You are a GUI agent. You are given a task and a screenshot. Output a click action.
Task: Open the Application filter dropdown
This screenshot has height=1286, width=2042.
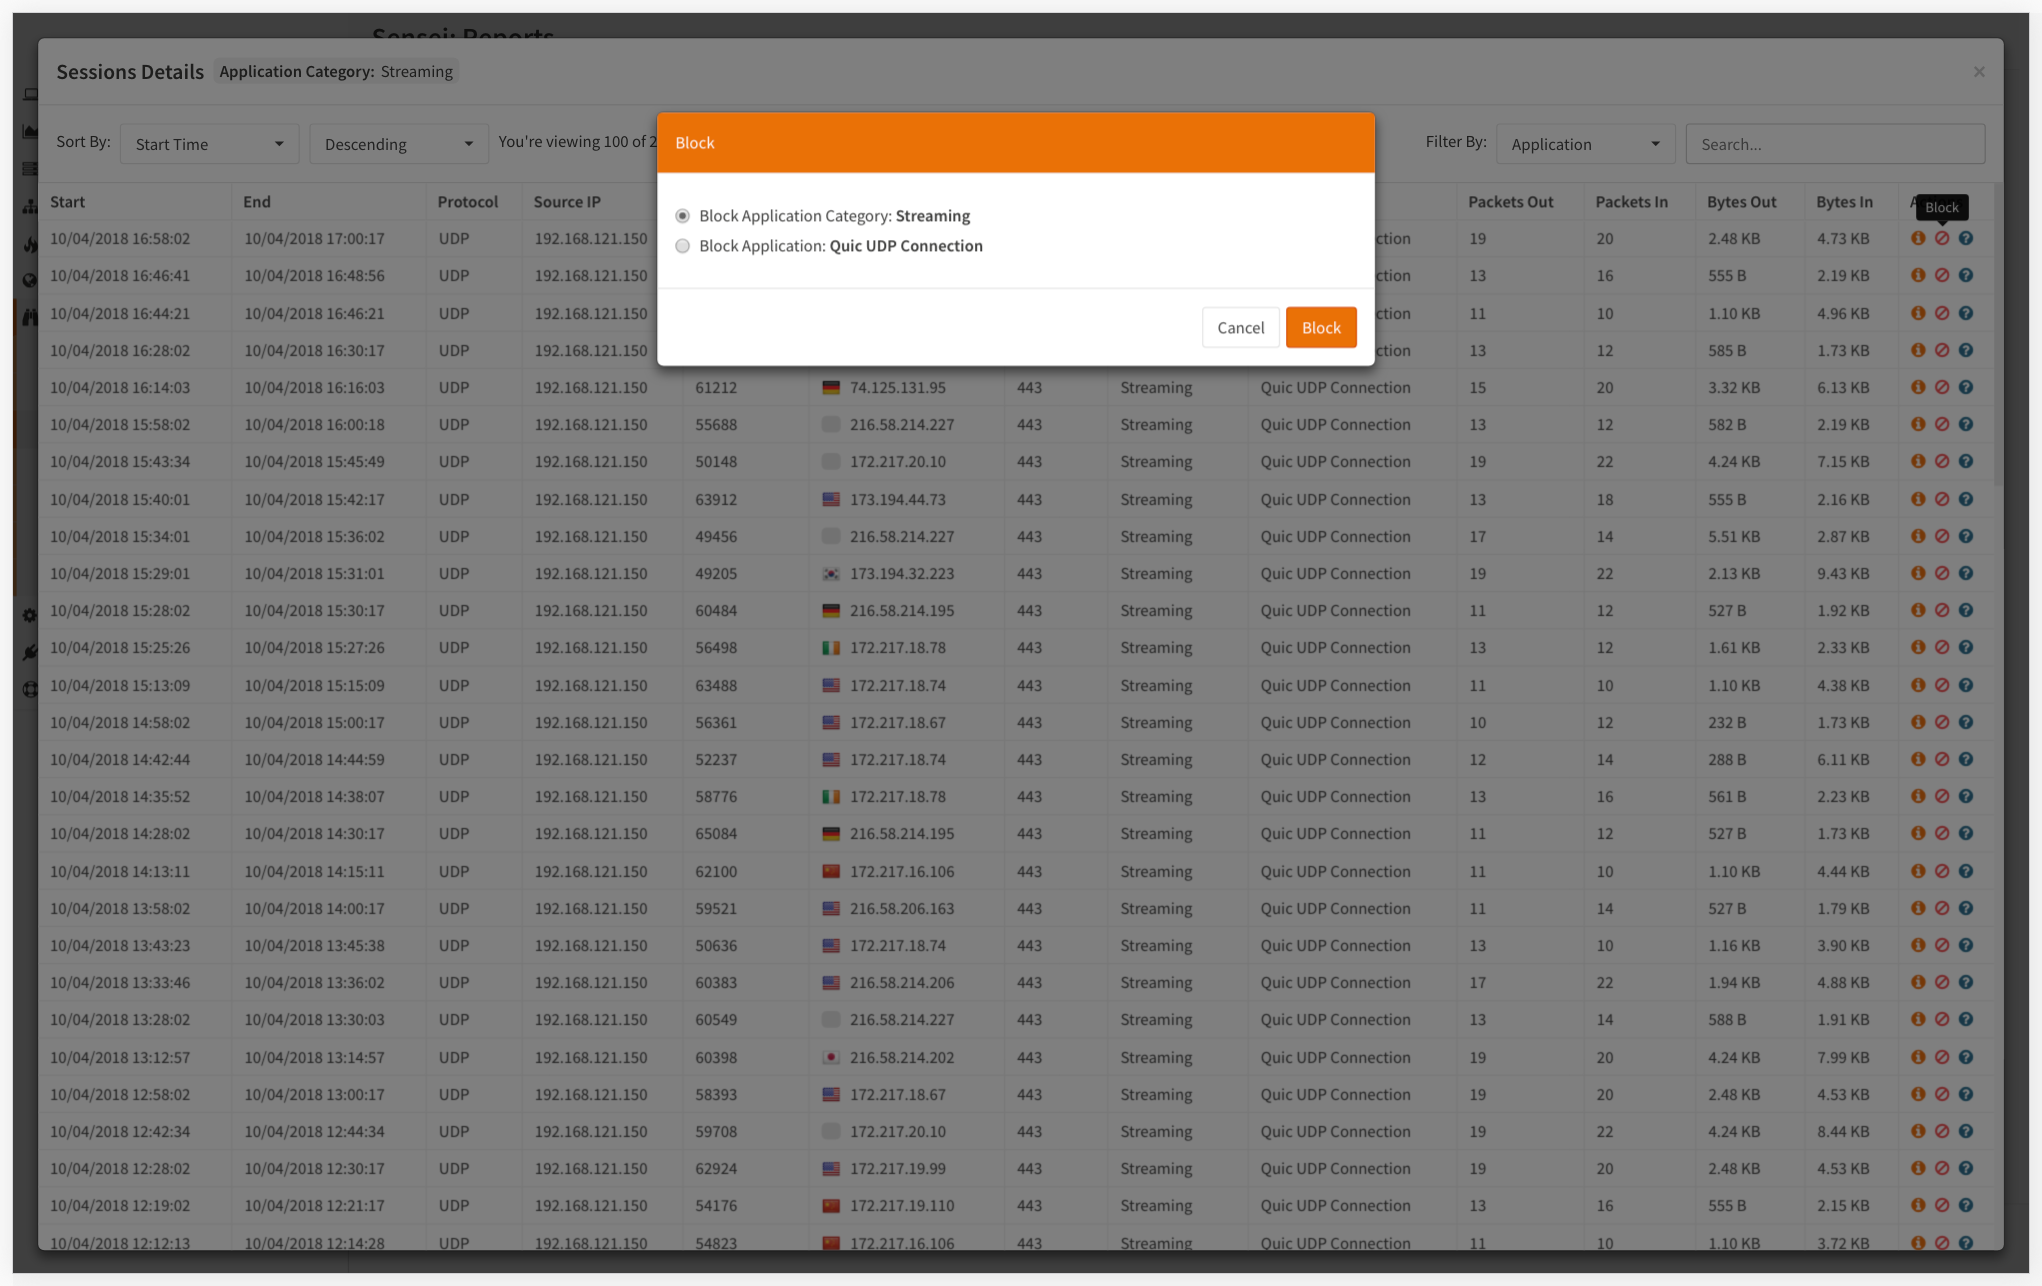coord(1584,144)
